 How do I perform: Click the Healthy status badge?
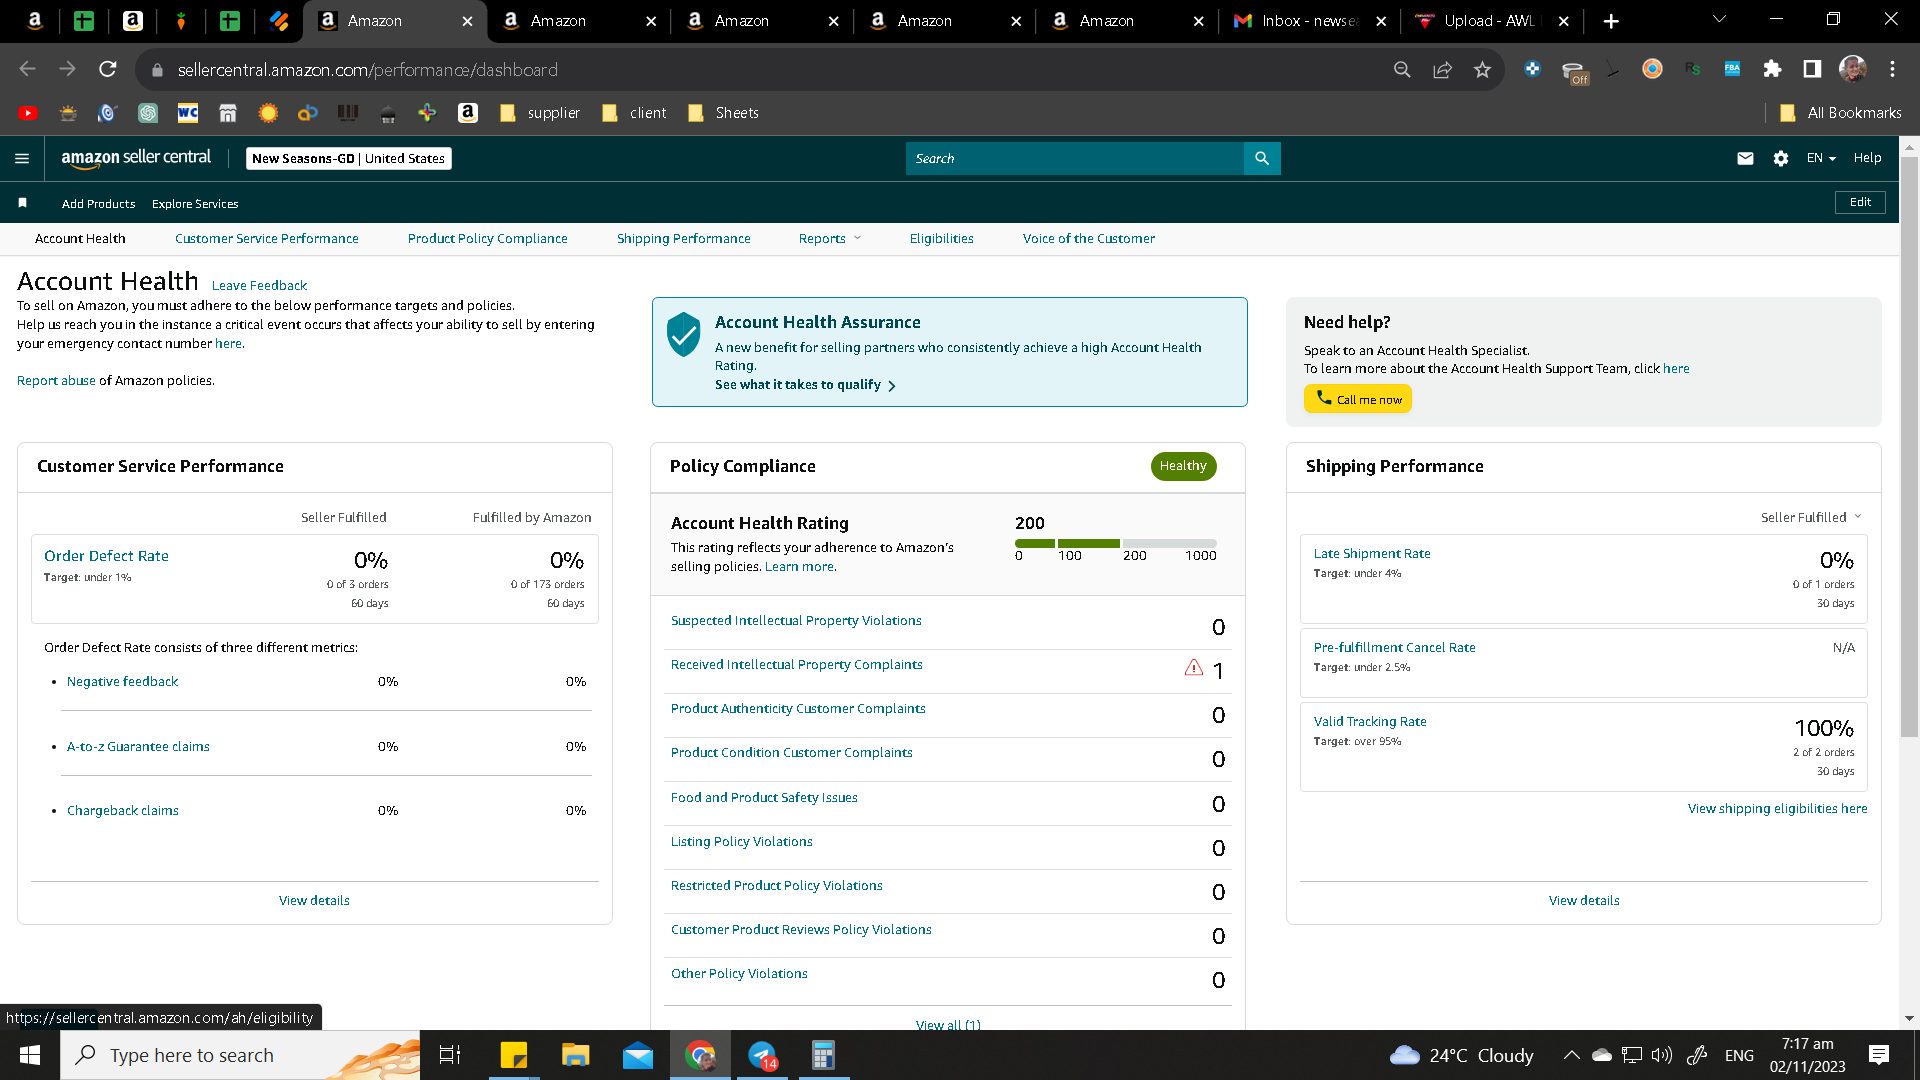1183,466
